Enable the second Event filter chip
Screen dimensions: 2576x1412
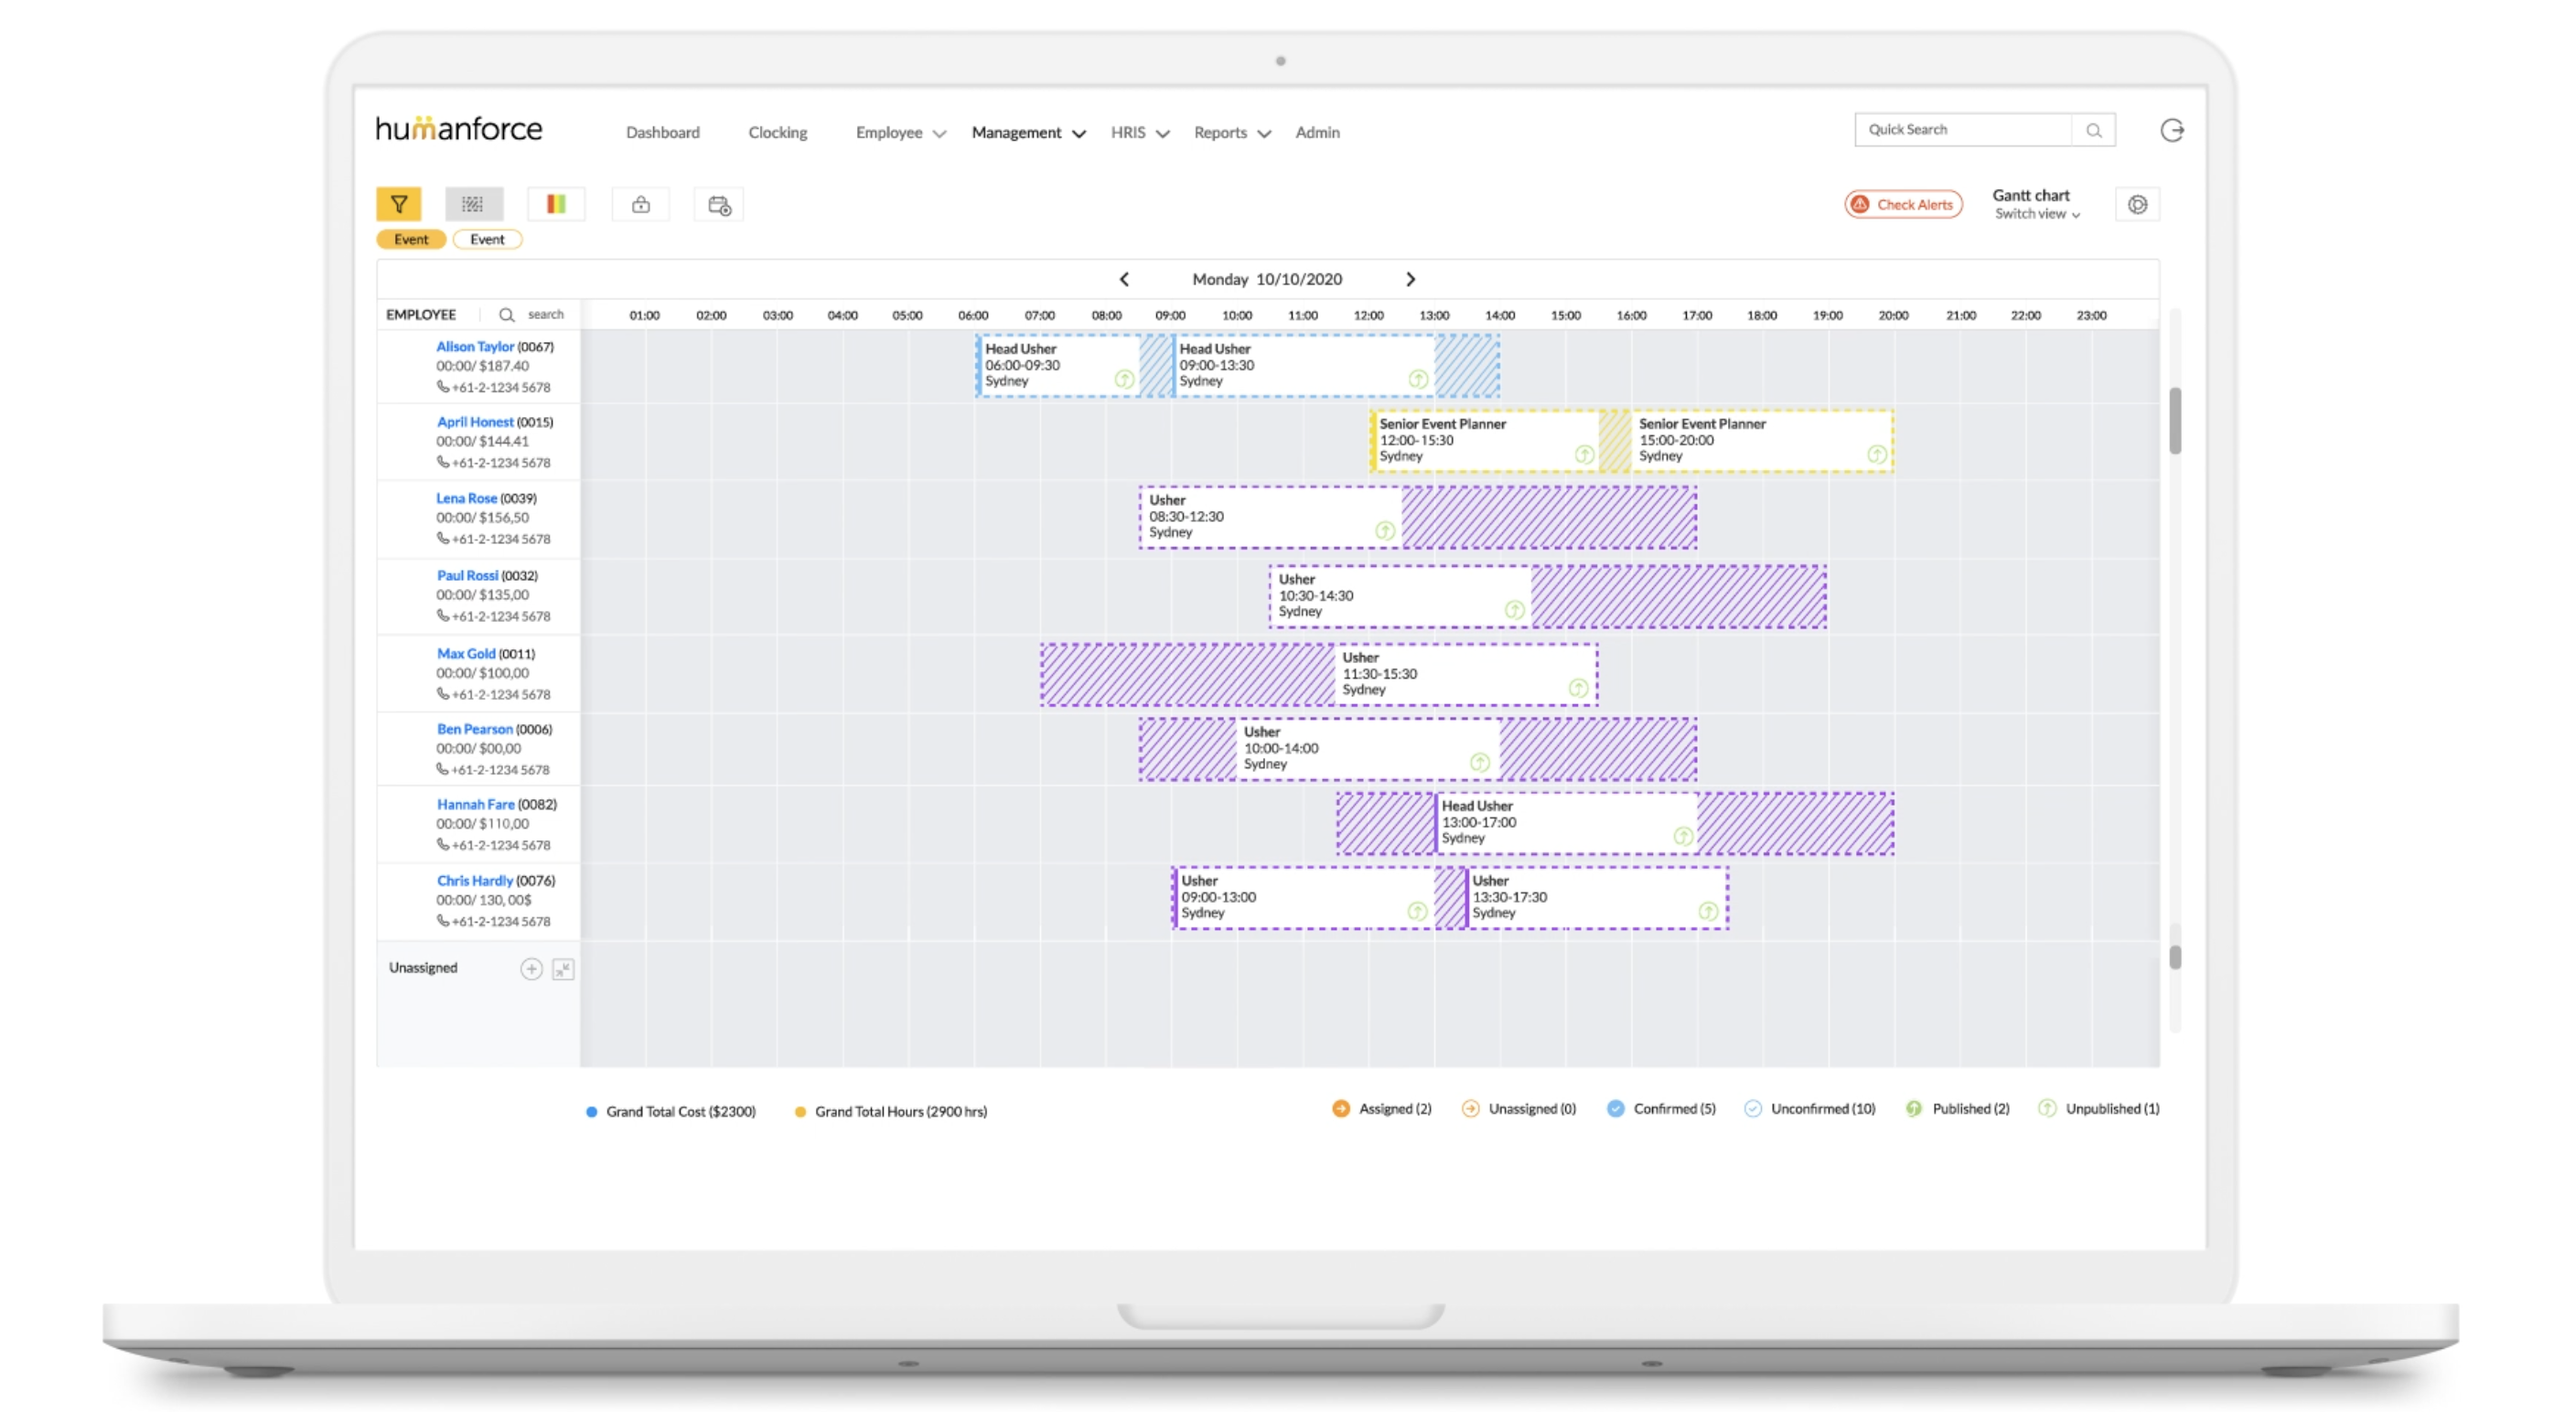(x=487, y=239)
